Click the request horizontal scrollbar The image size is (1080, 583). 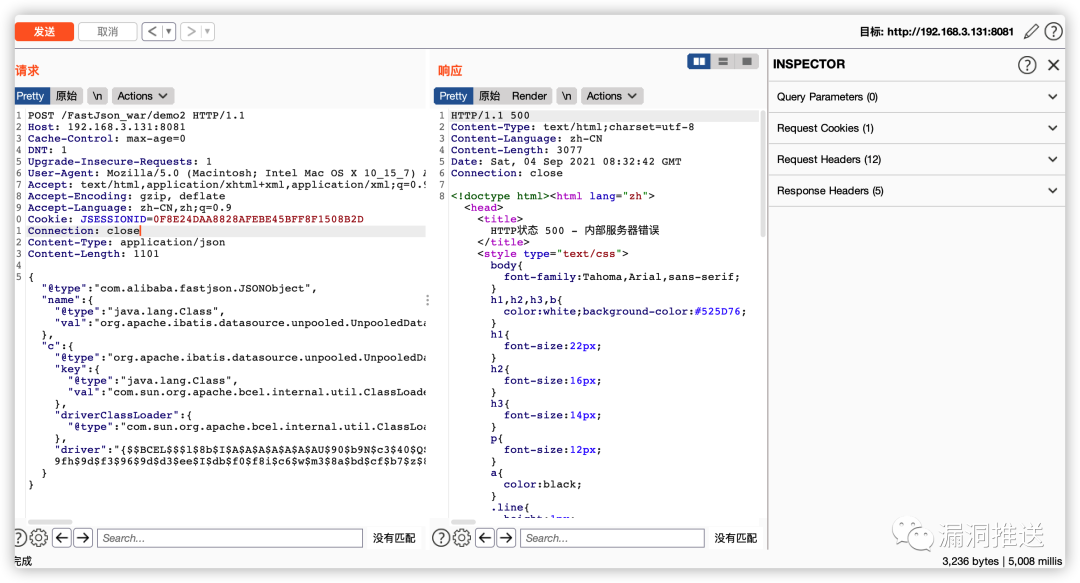click(50, 522)
